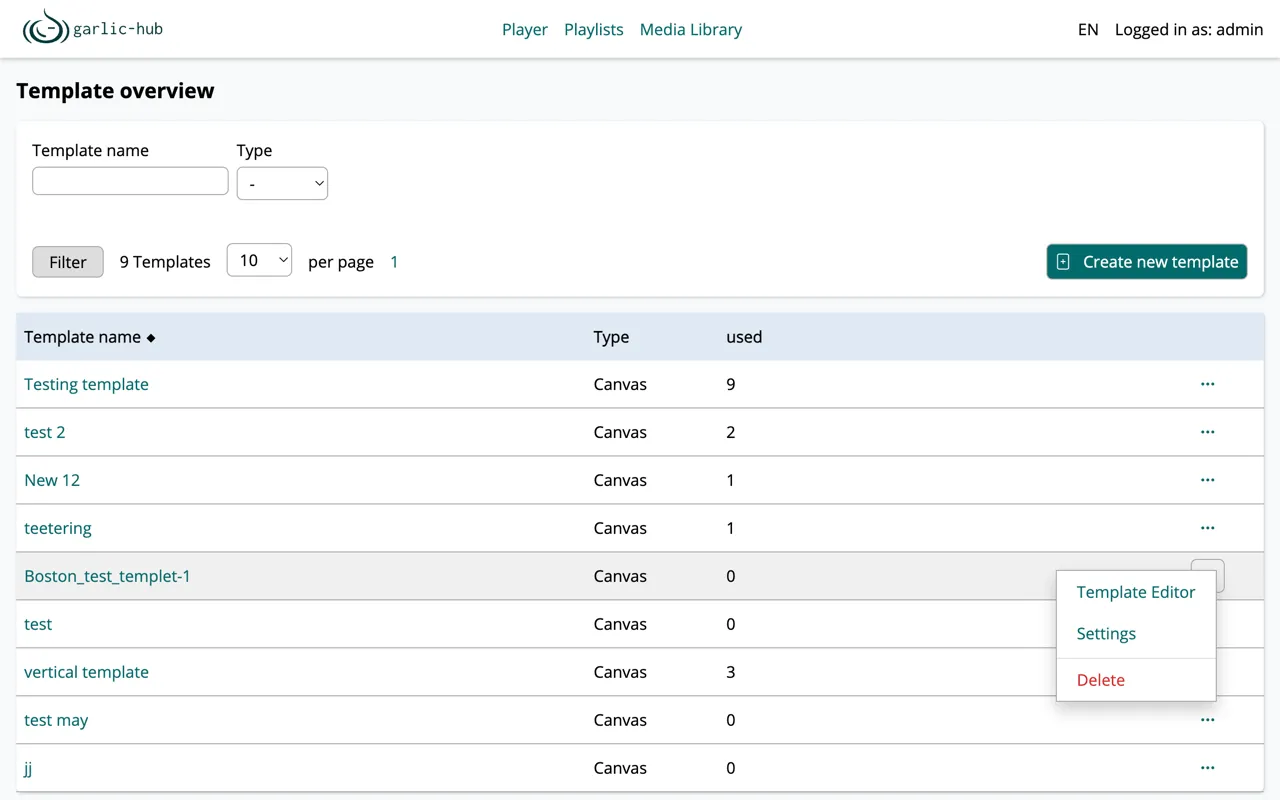The width and height of the screenshot is (1280, 800).
Task: Click the used count 2 for test 2
Action: 731,432
